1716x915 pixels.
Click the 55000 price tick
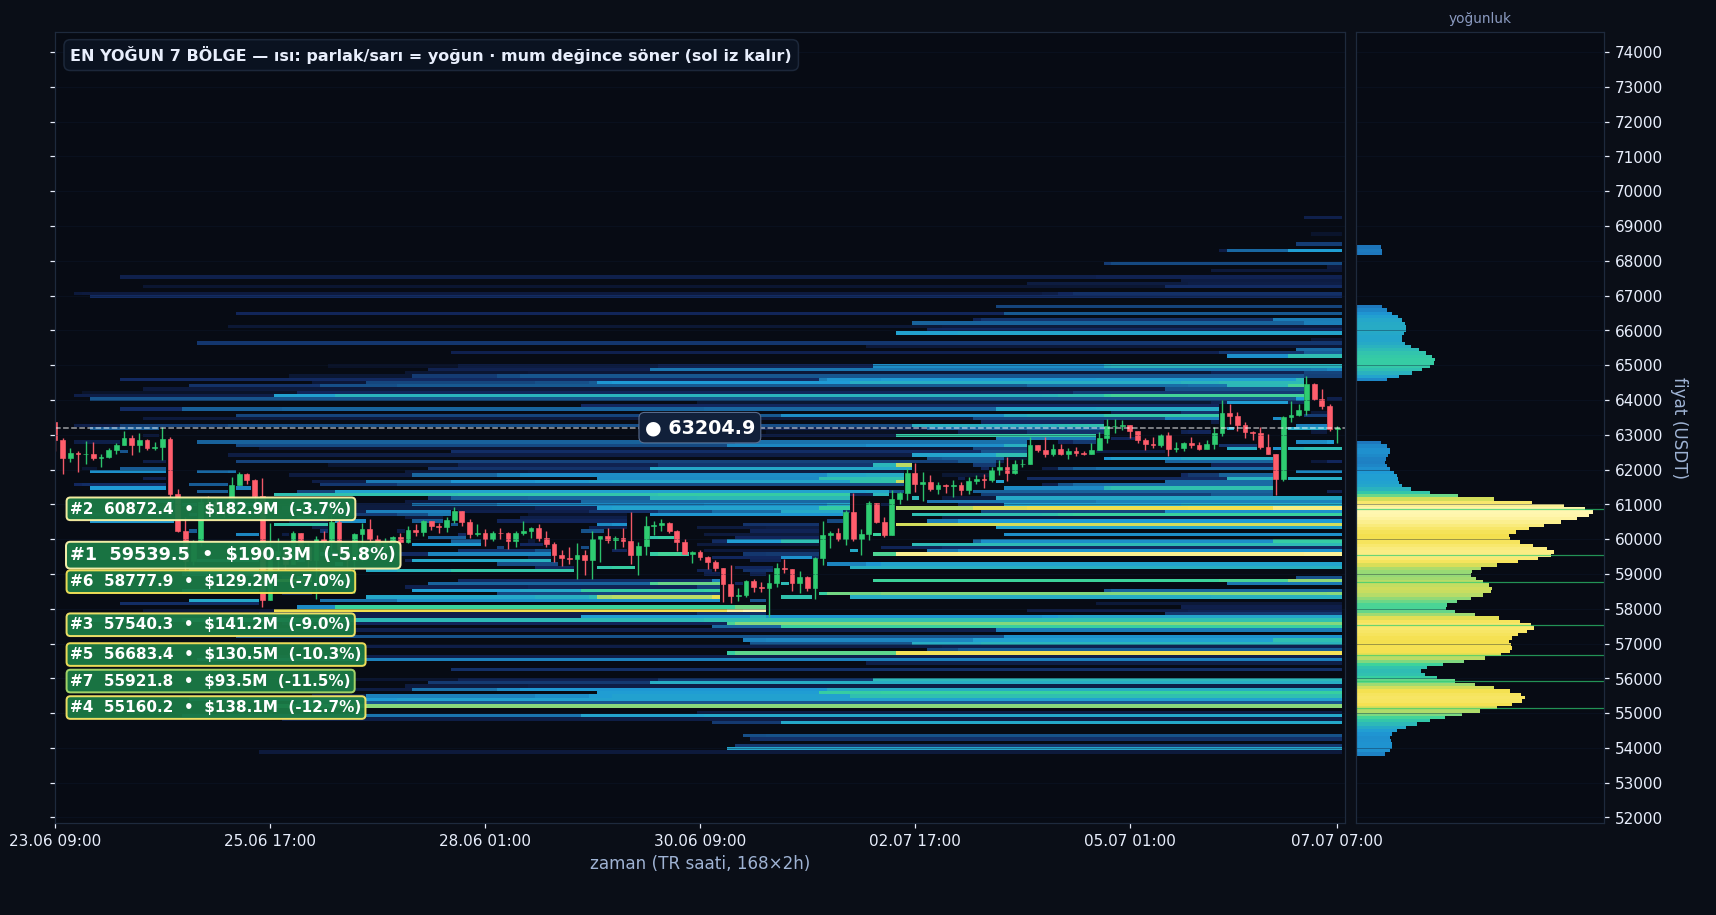point(1639,714)
